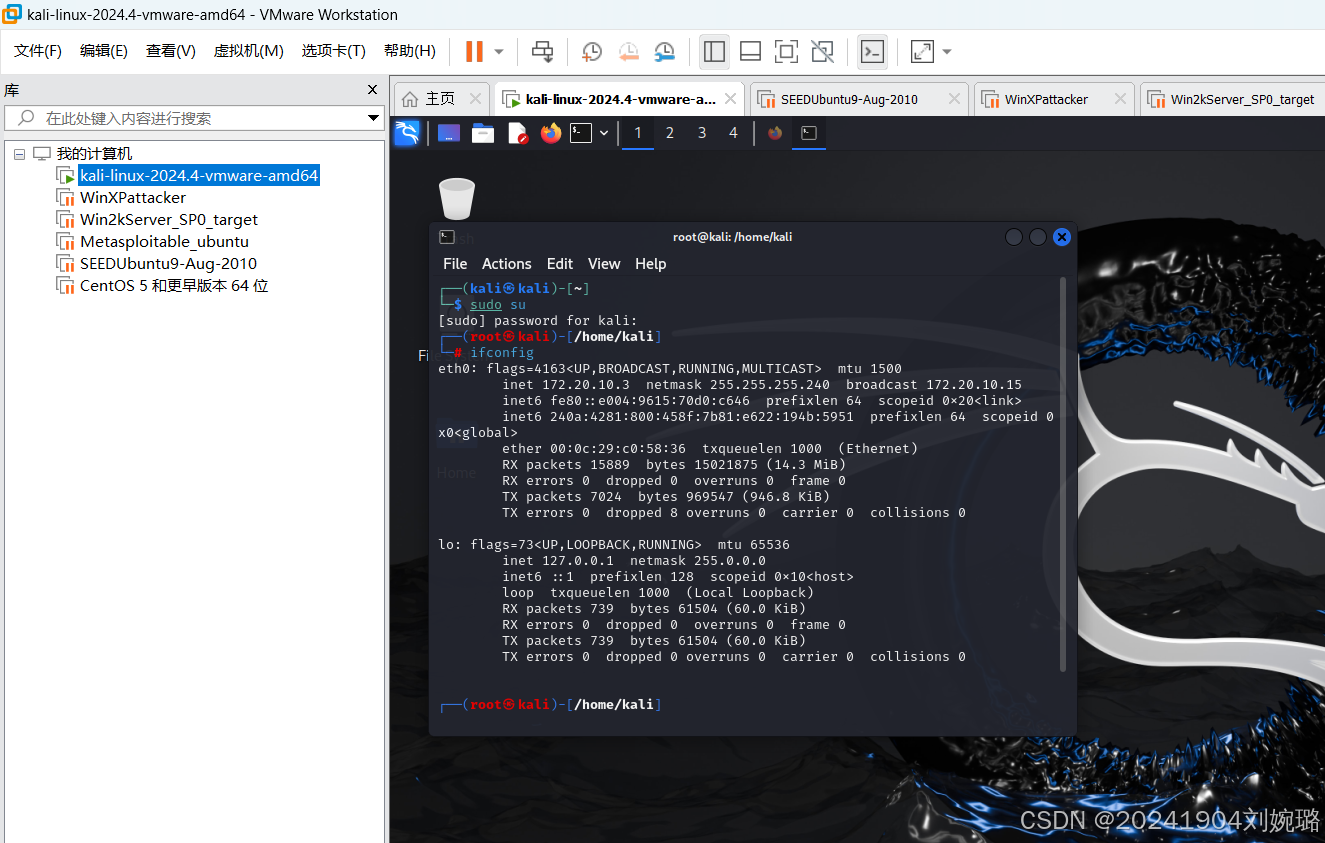1325x843 pixels.
Task: Toggle the thumbnail bar view icon
Action: tap(750, 51)
